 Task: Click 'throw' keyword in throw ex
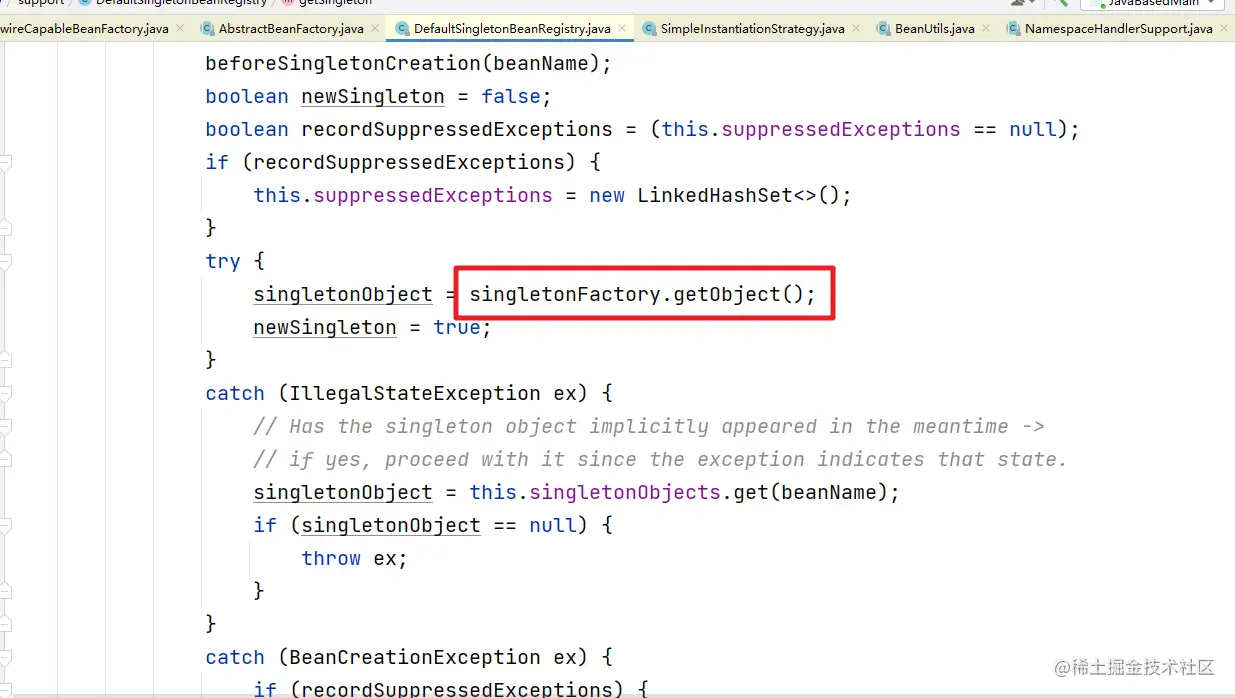point(331,558)
